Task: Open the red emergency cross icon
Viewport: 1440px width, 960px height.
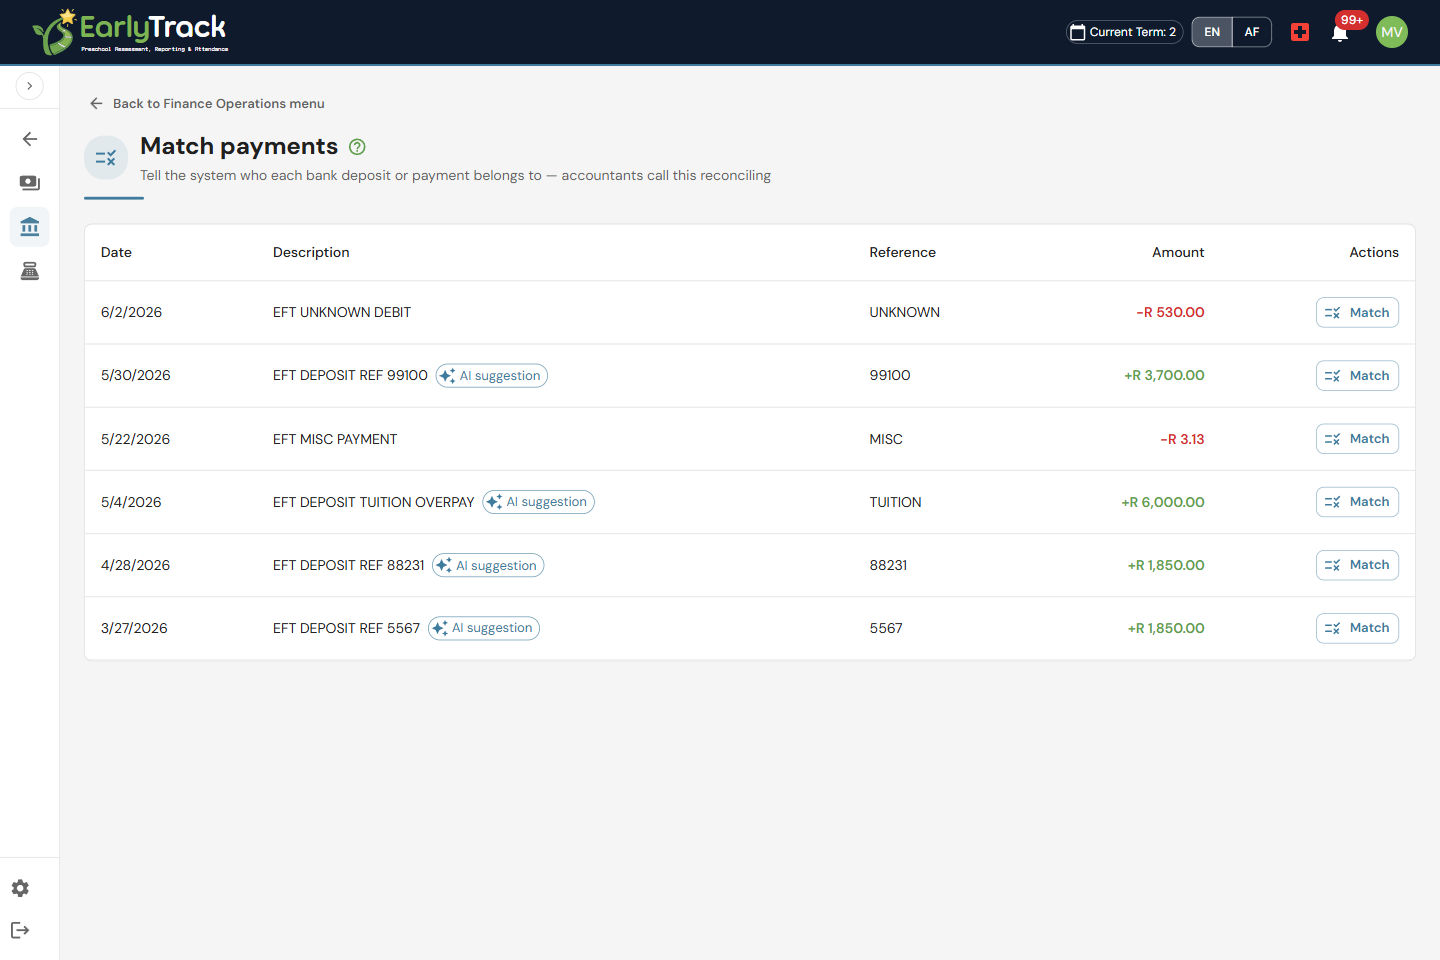Action: (x=1300, y=32)
